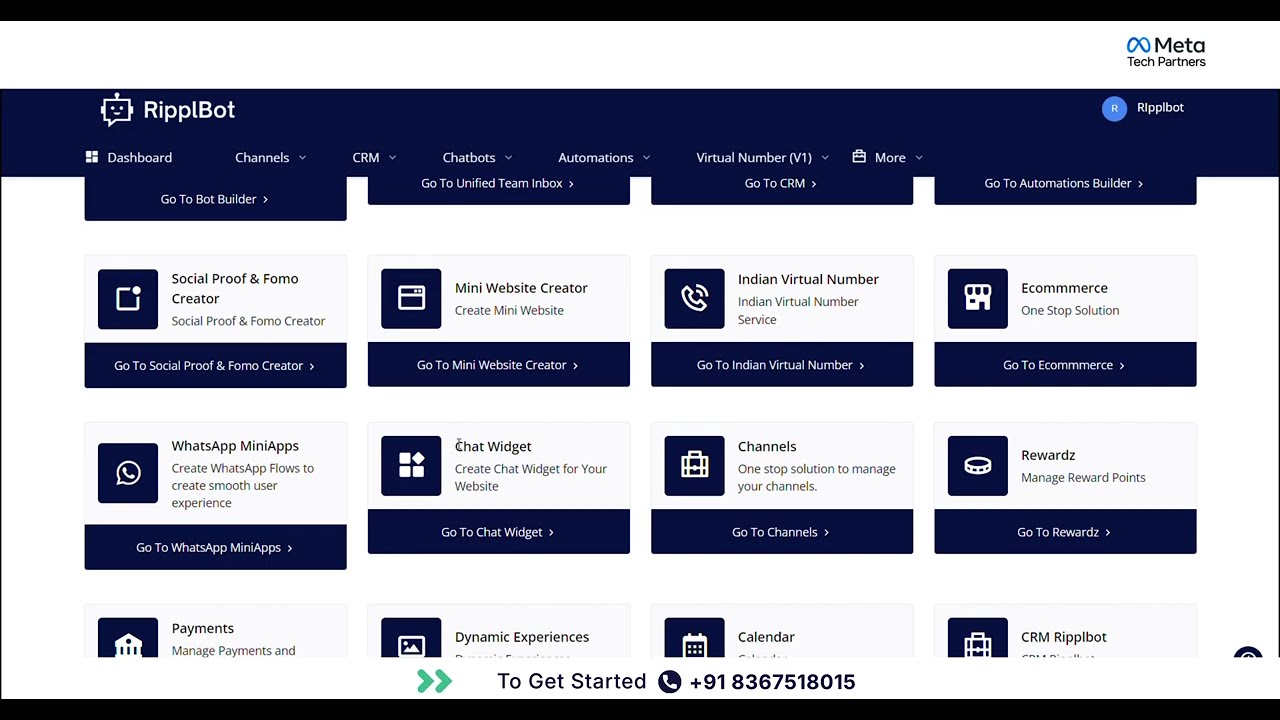Click the Chat Widget card title

click(x=493, y=446)
